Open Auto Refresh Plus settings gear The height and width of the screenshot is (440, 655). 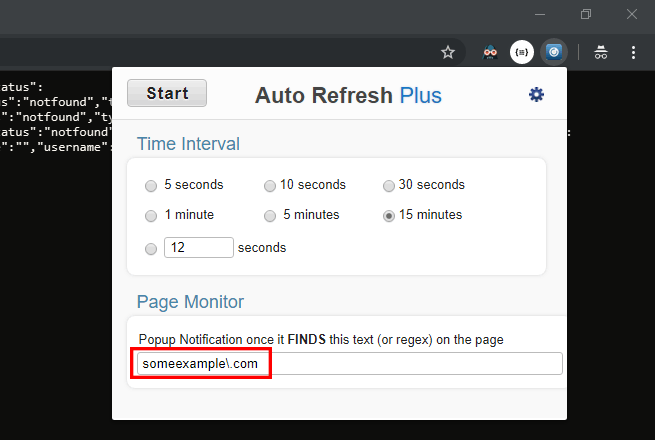coord(536,95)
